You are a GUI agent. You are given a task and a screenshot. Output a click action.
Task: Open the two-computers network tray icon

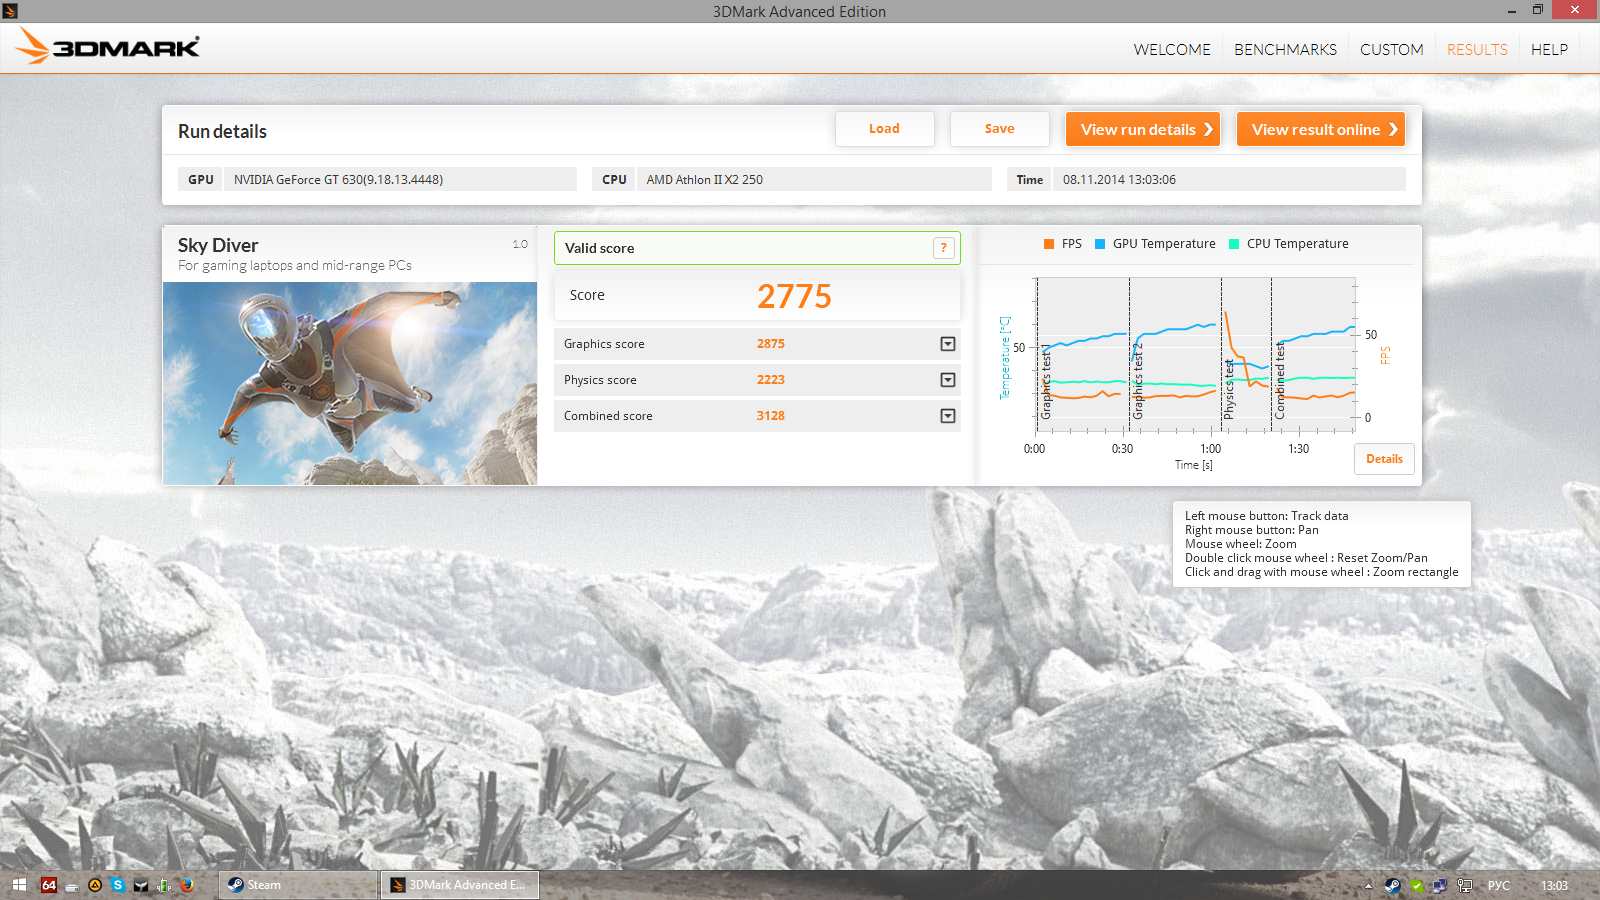pyautogui.click(x=1440, y=885)
